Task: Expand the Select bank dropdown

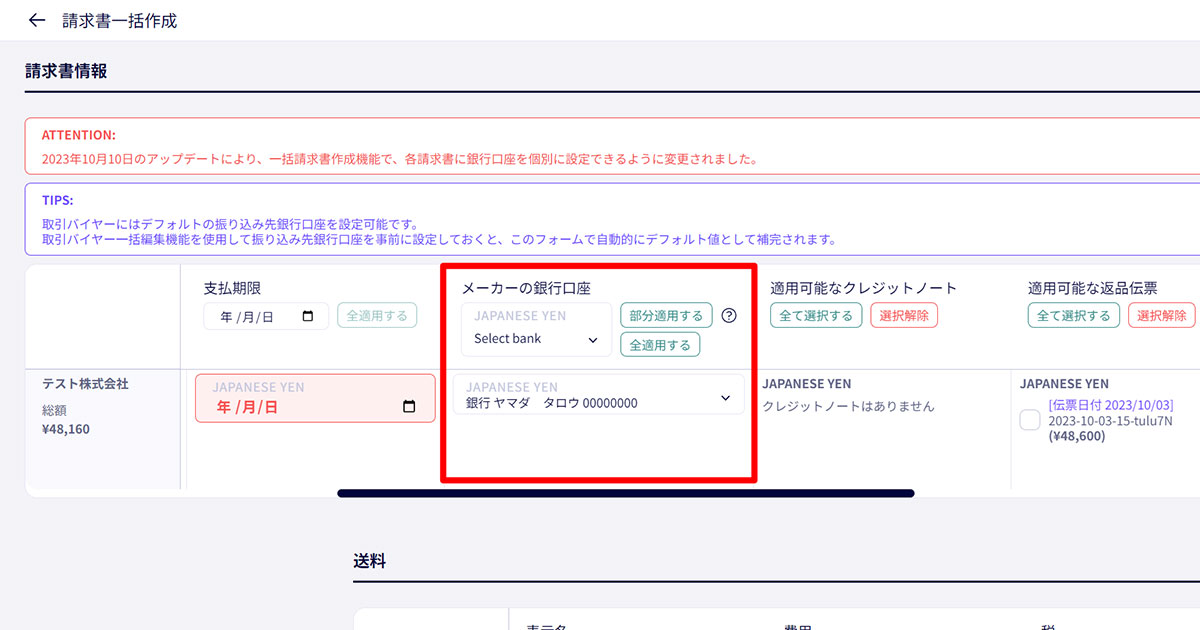Action: click(x=536, y=330)
